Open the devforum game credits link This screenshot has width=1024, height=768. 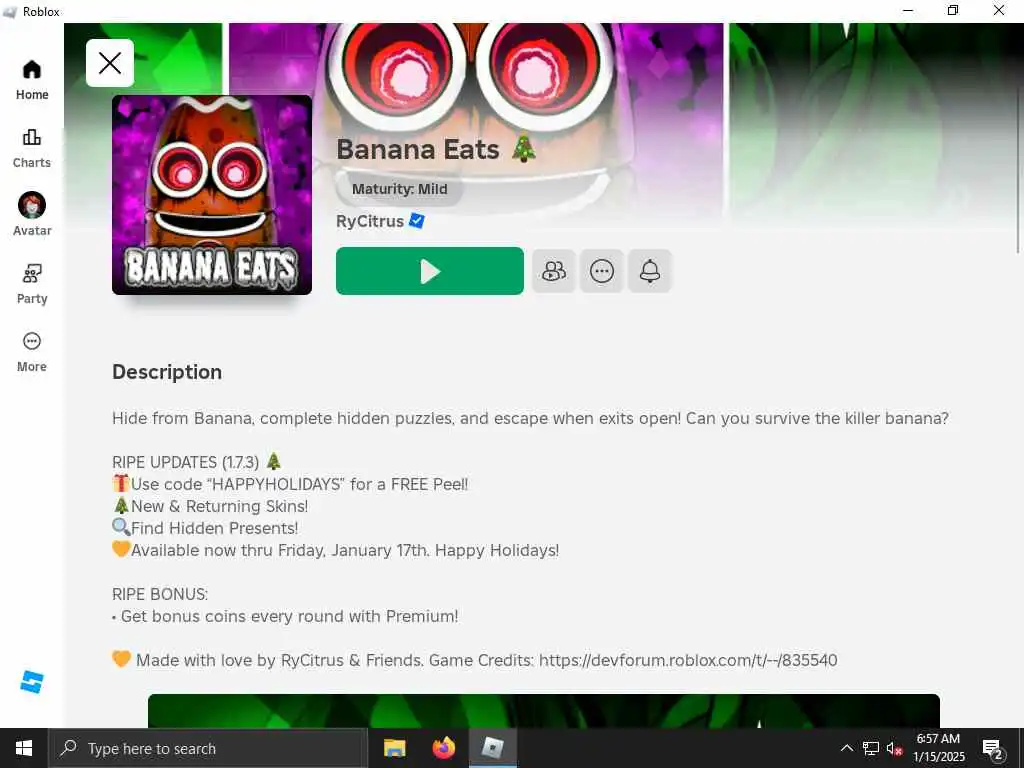pos(688,660)
